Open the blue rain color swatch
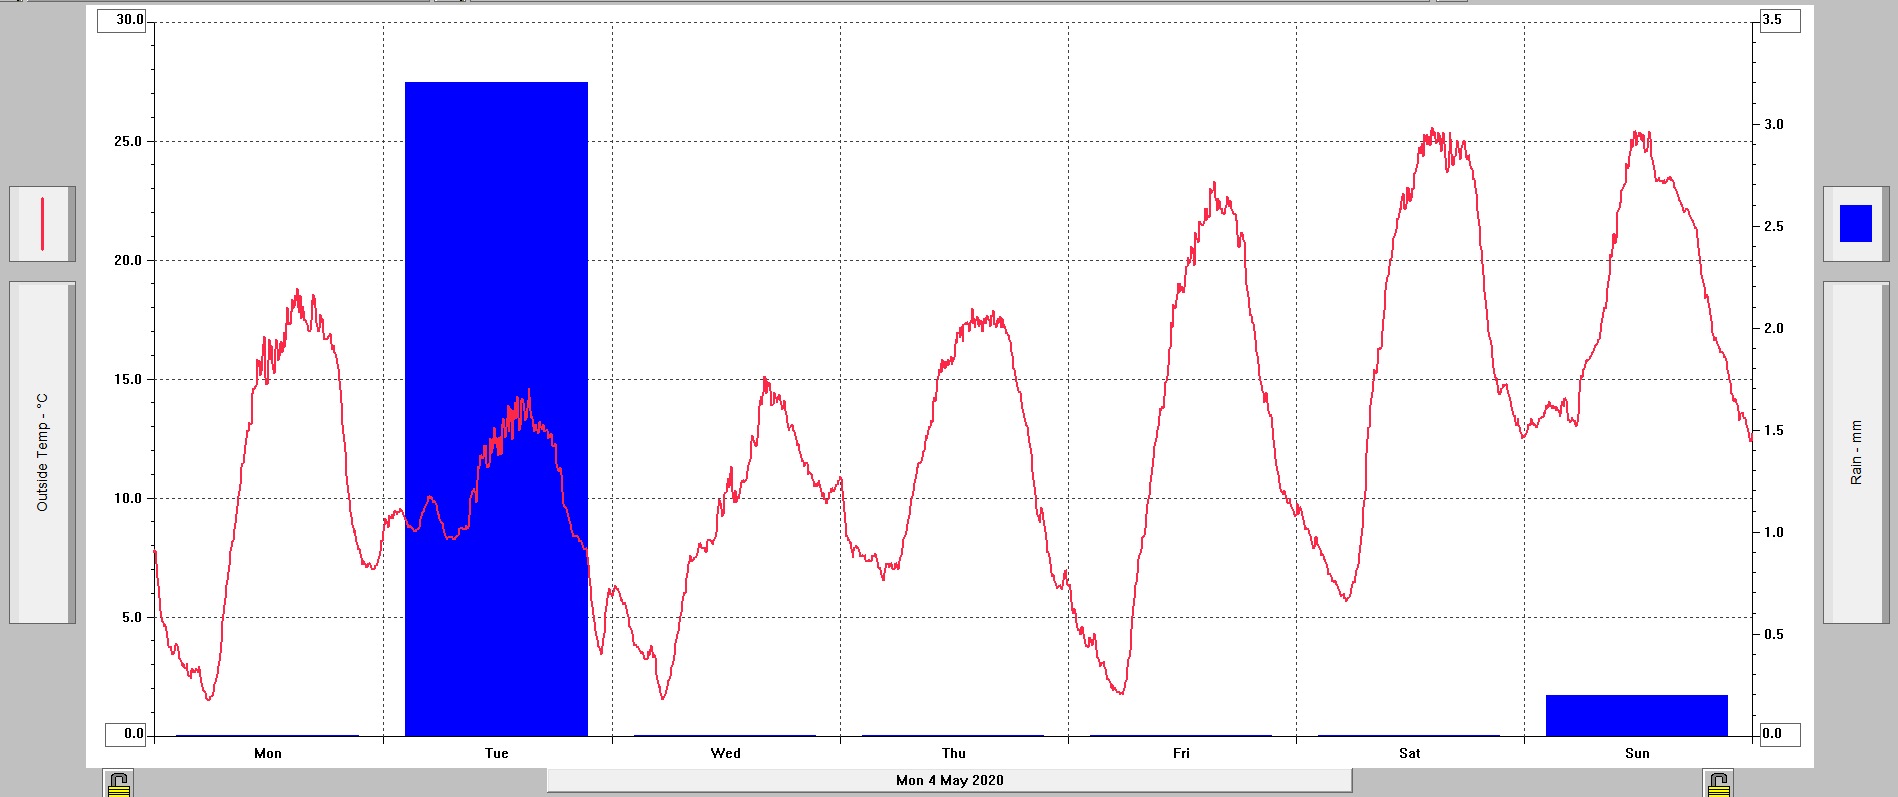1898x797 pixels. pyautogui.click(x=1855, y=224)
